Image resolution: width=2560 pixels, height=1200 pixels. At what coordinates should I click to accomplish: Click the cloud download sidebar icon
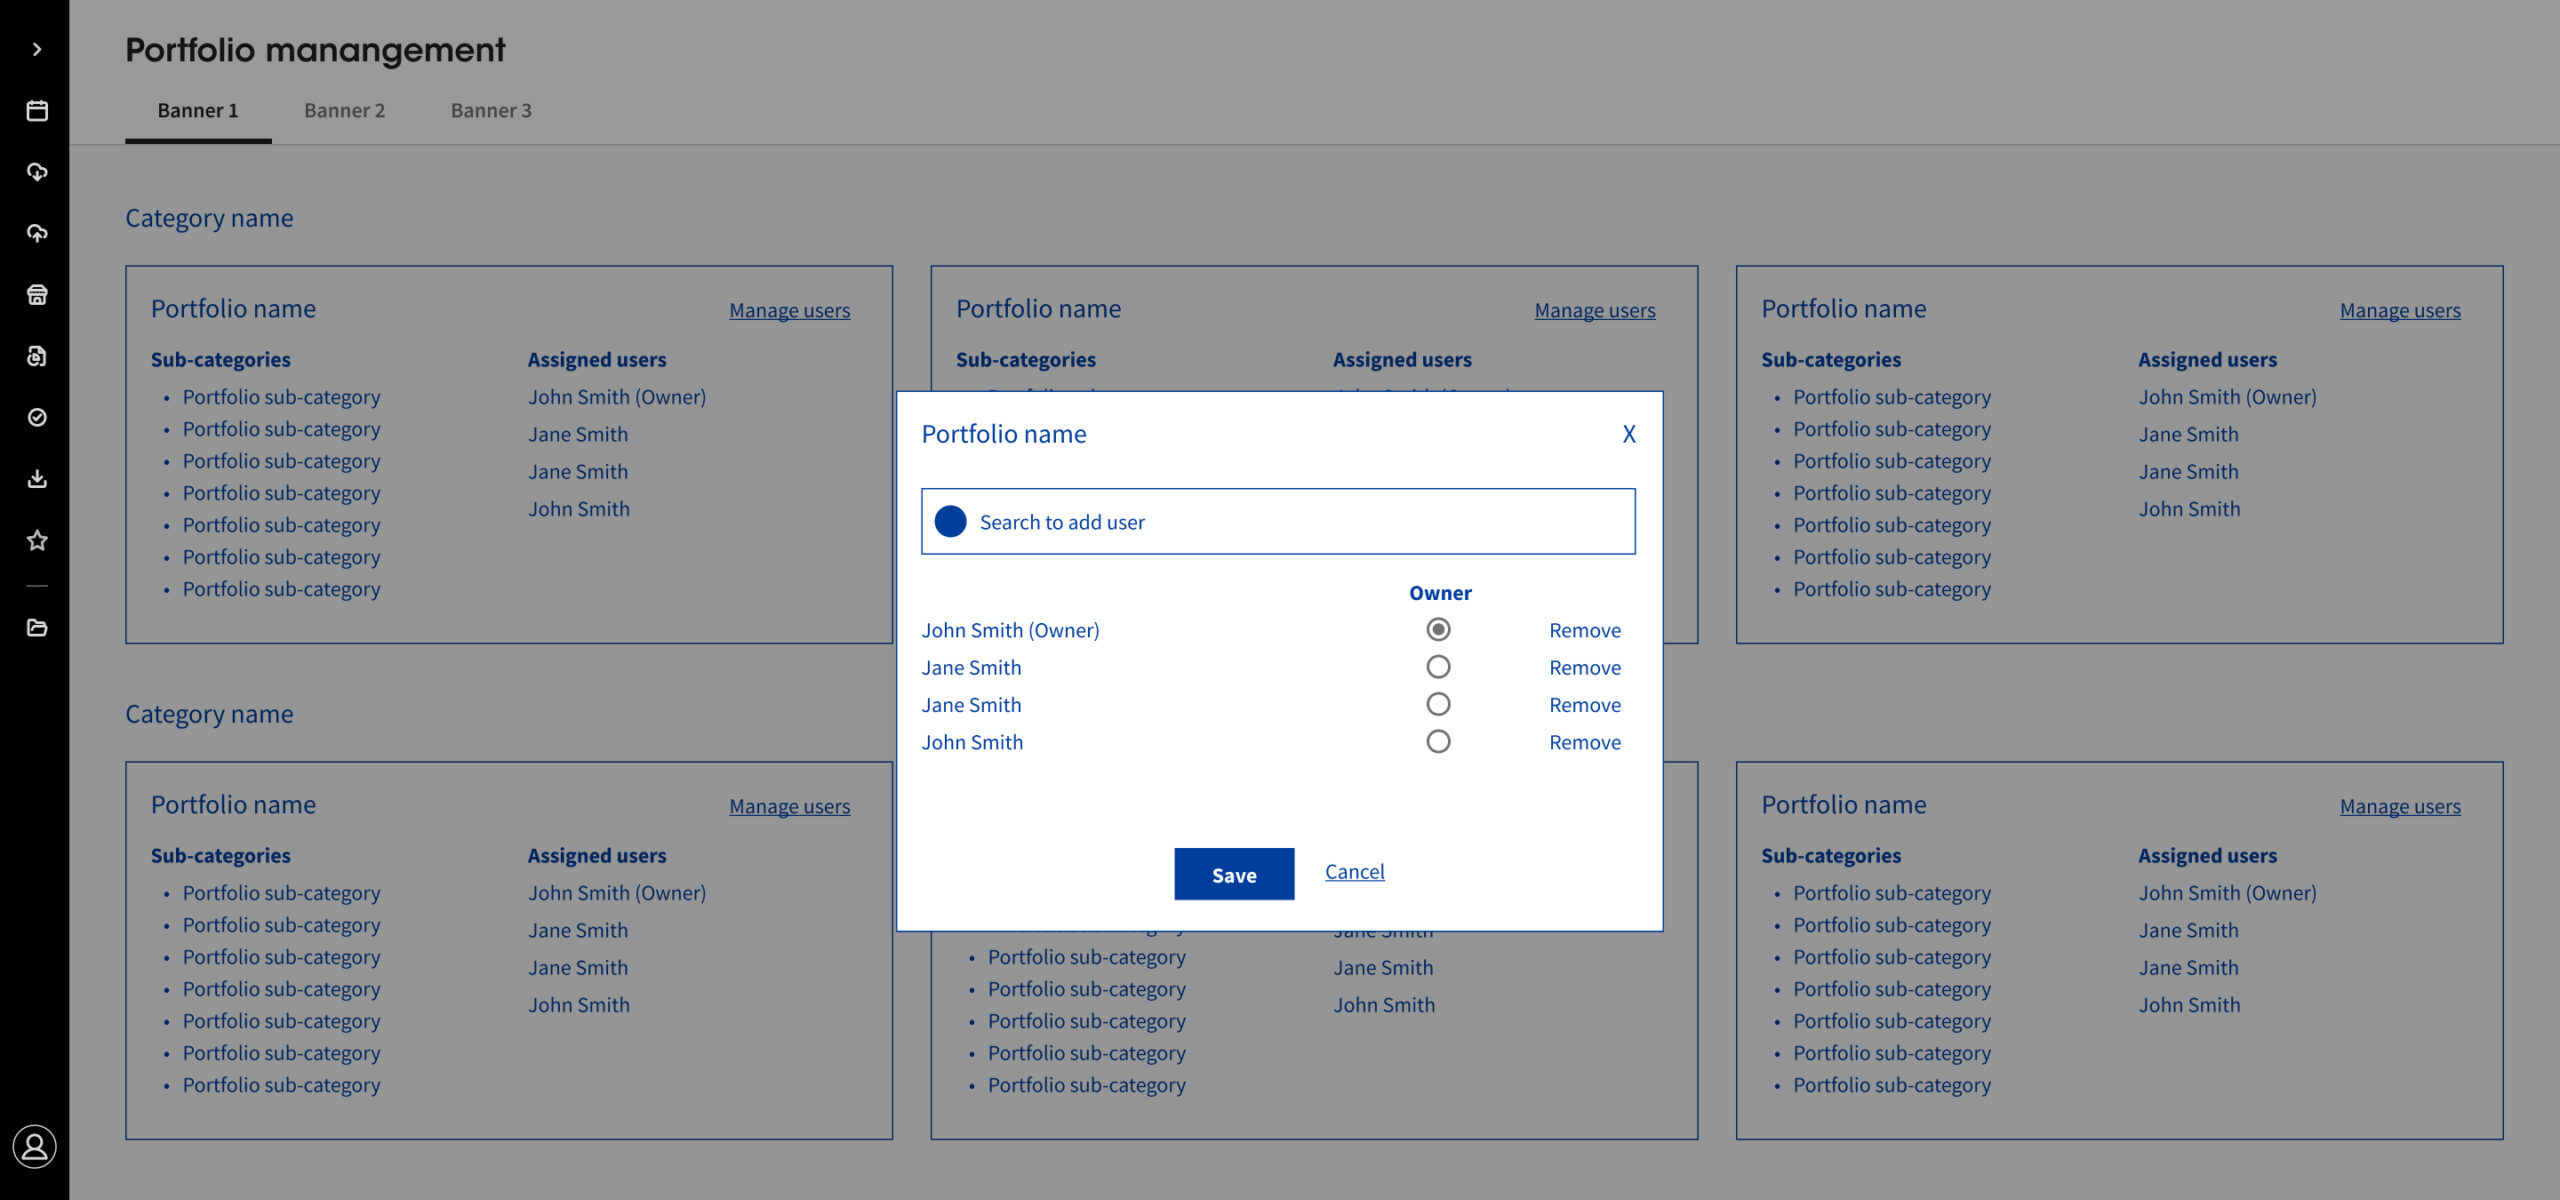click(x=37, y=172)
